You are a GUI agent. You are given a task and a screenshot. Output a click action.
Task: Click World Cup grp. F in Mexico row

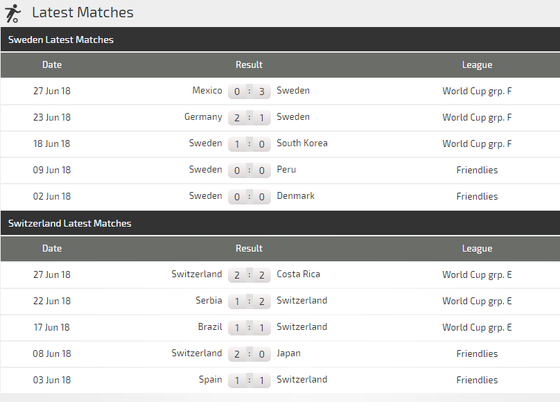[477, 91]
